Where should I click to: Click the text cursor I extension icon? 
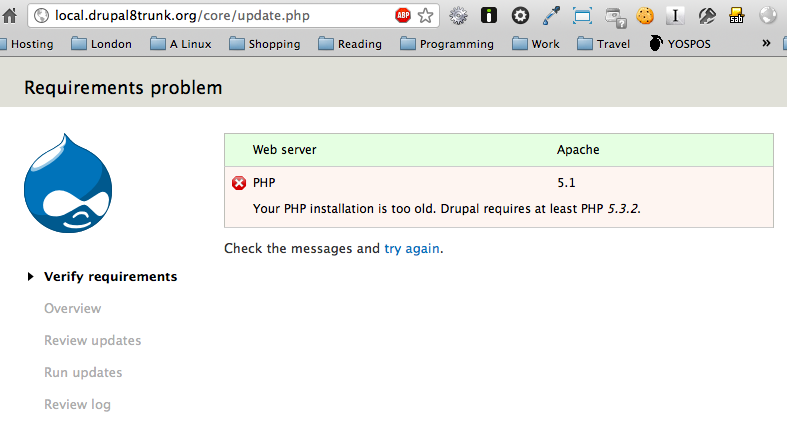675,16
